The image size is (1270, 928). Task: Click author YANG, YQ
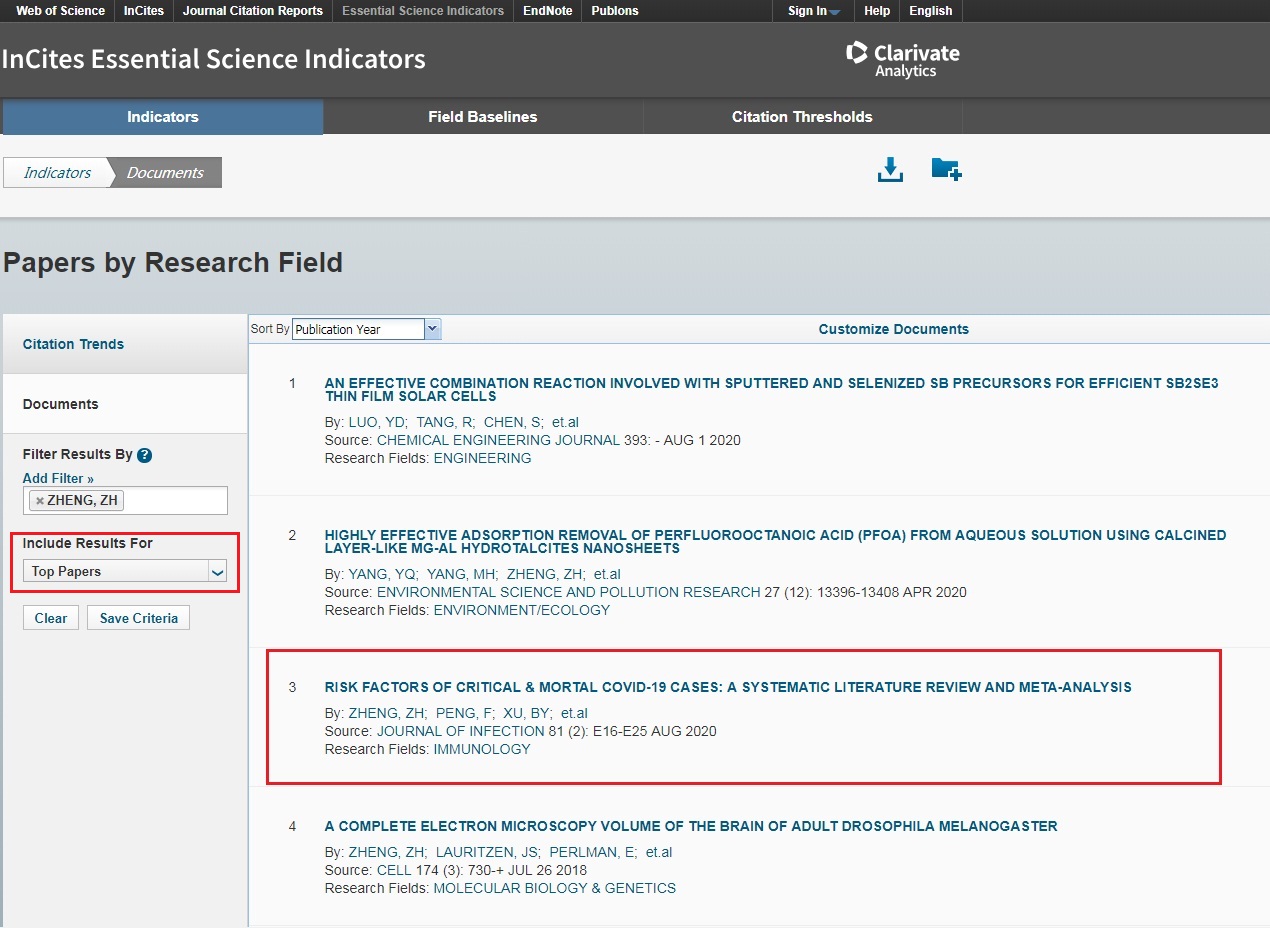click(383, 574)
